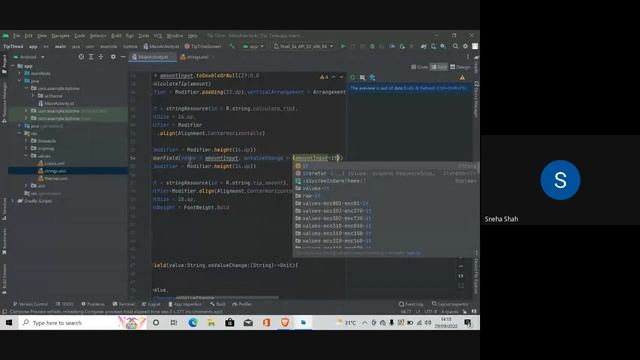Screen dimensions: 640x360
Task: Open the Build menu
Action: coord(116,36)
